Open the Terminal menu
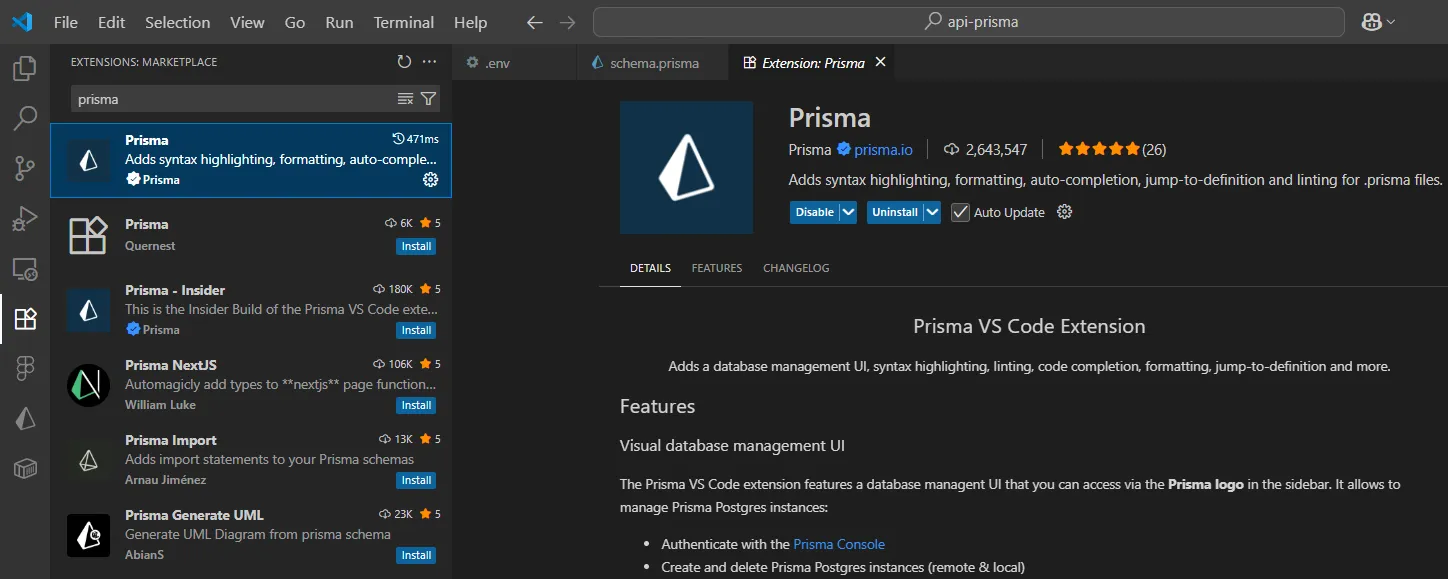 point(403,21)
